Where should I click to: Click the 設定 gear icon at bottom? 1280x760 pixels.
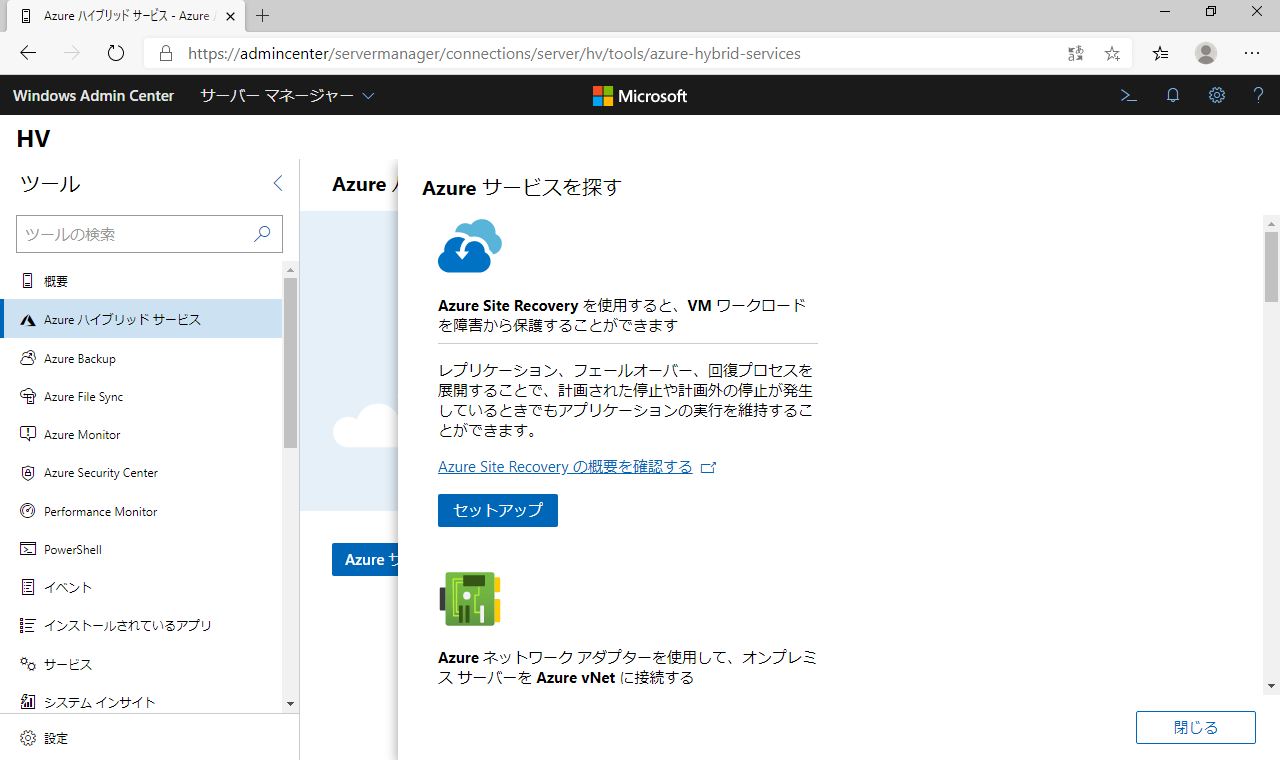click(27, 738)
